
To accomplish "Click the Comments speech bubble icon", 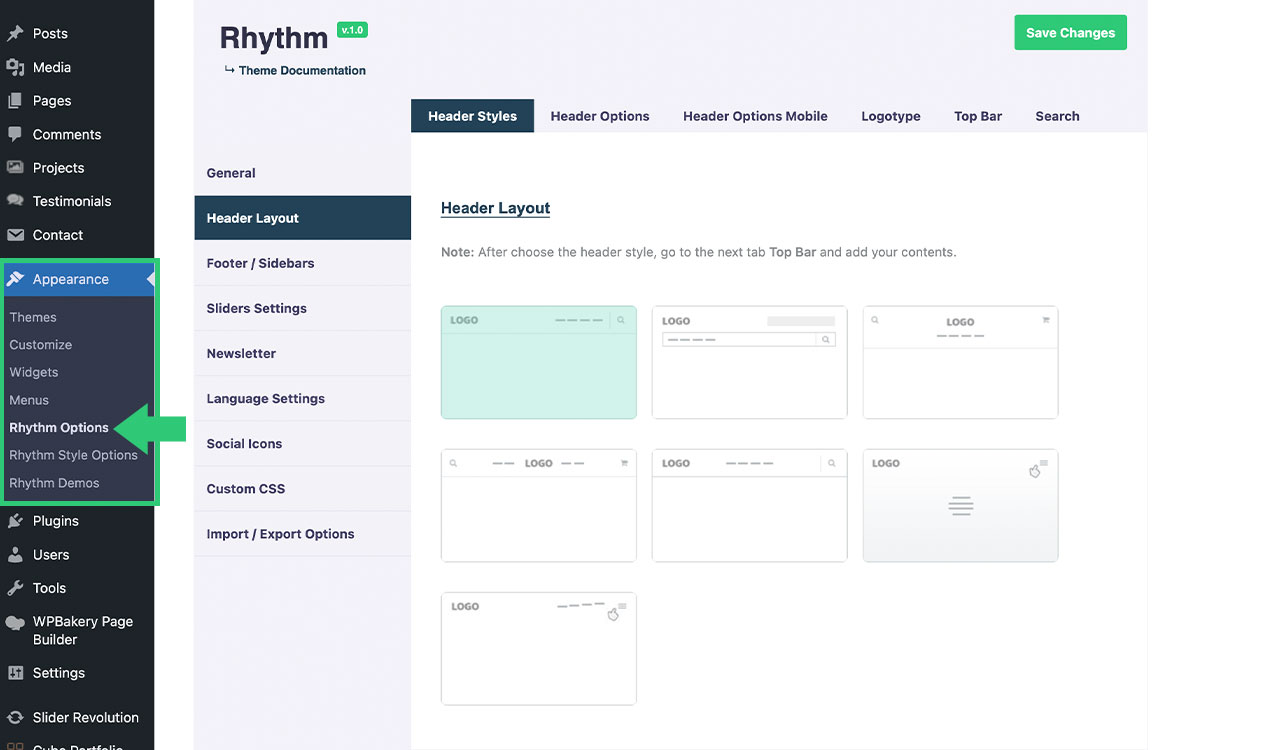I will pyautogui.click(x=15, y=134).
